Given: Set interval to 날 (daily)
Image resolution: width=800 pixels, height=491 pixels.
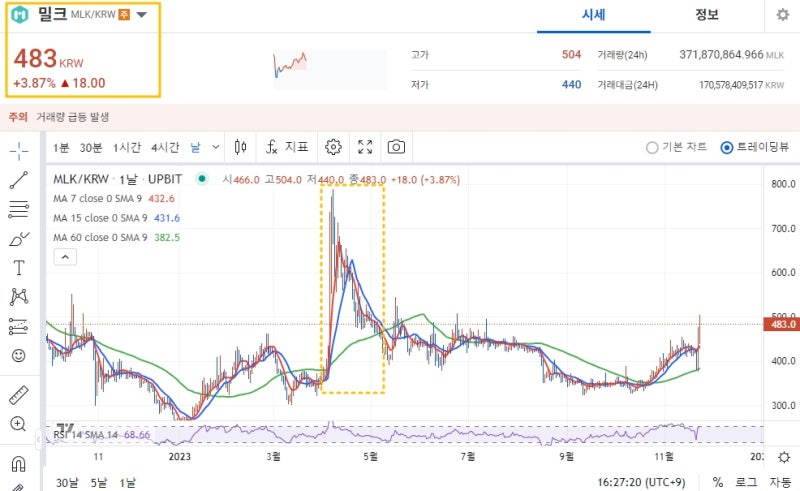Looking at the screenshot, I should pos(196,148).
